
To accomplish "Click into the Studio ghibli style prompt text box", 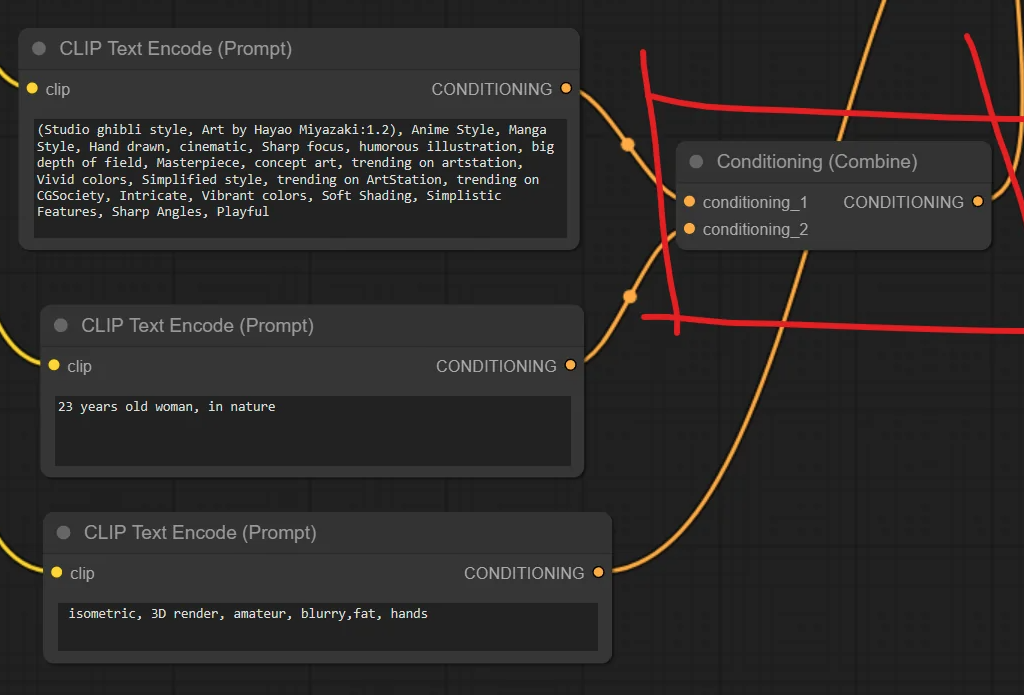I will coord(300,178).
